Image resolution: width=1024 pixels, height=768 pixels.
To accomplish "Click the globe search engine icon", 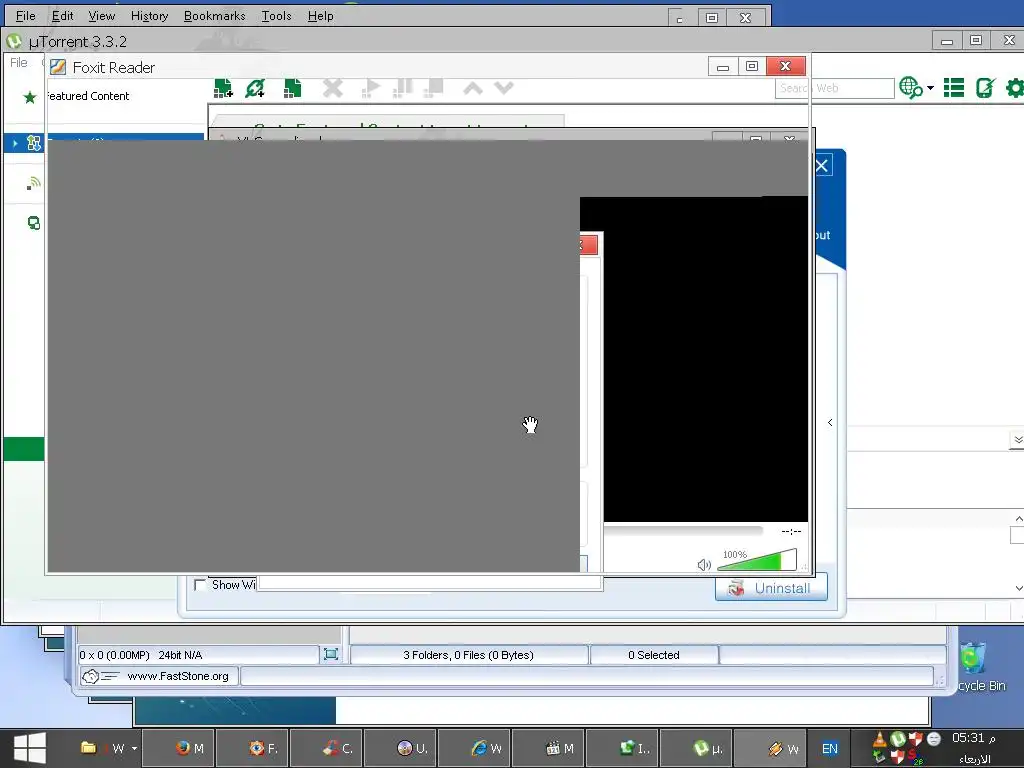I will (910, 88).
